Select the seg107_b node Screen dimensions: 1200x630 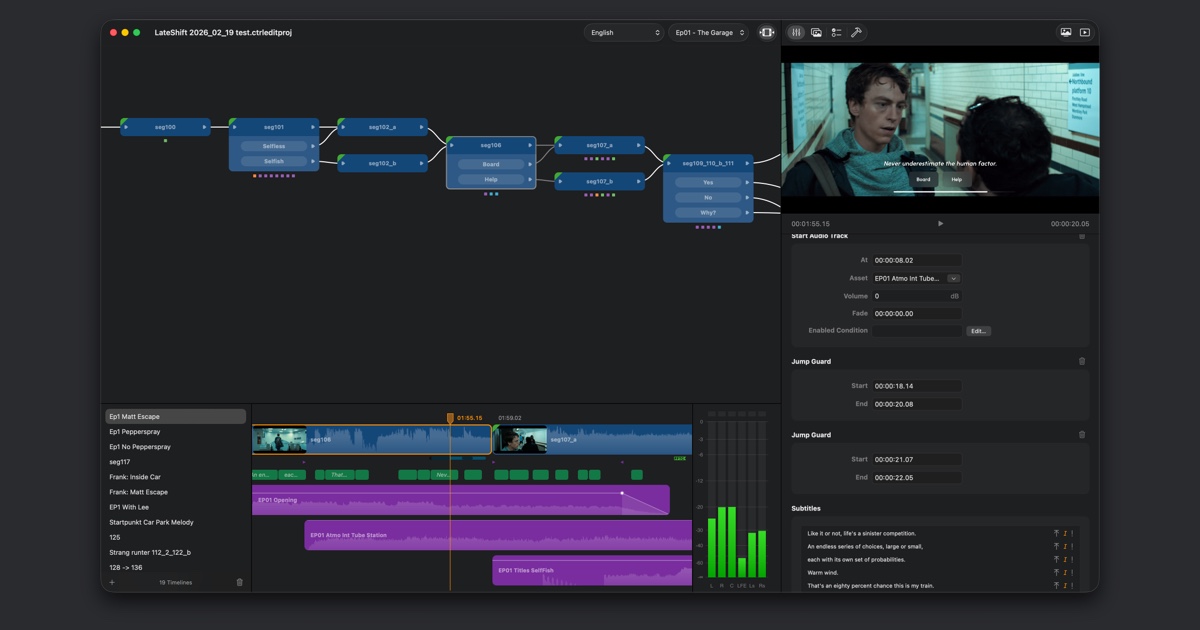pyautogui.click(x=600, y=181)
